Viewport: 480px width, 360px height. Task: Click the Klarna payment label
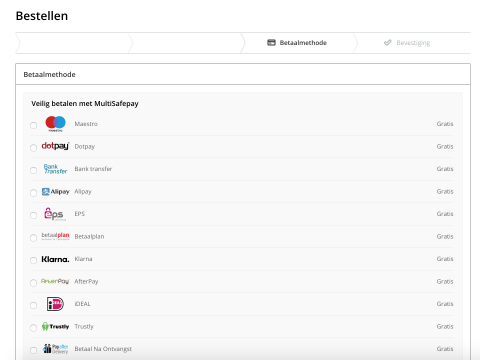tap(83, 259)
